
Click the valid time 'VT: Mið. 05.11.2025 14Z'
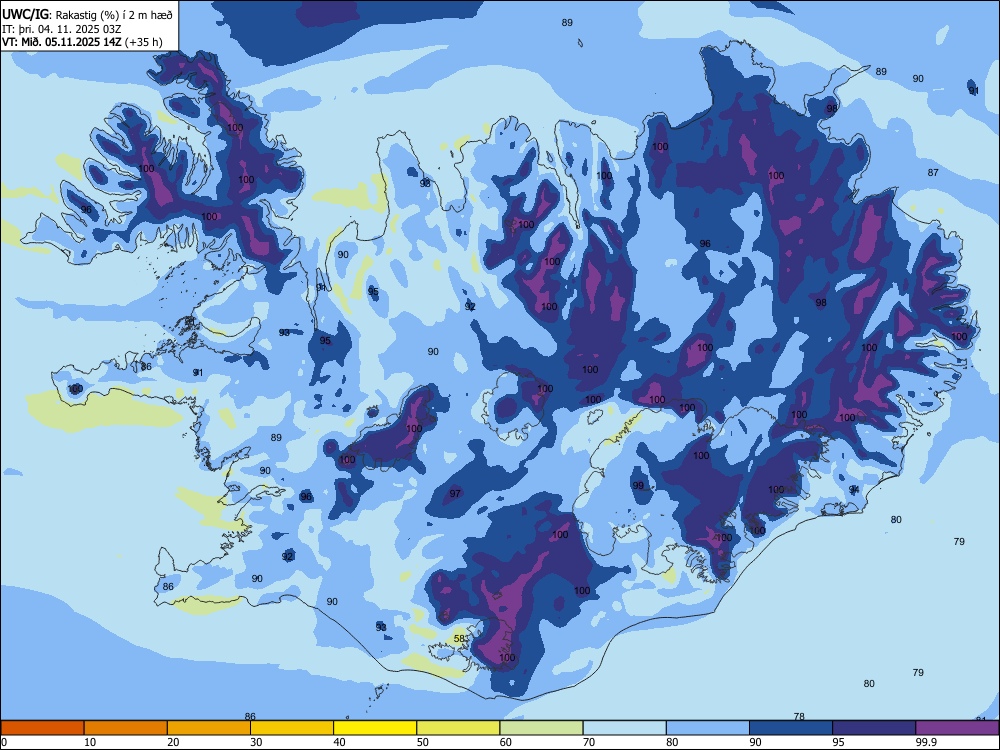[62, 42]
